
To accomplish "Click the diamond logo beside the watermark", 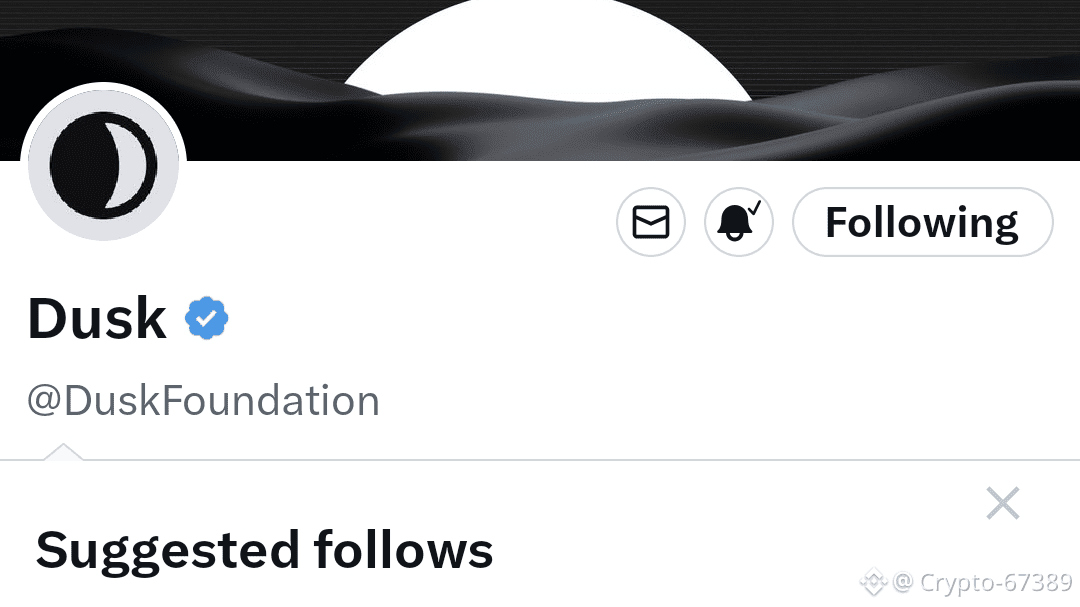I will [873, 582].
